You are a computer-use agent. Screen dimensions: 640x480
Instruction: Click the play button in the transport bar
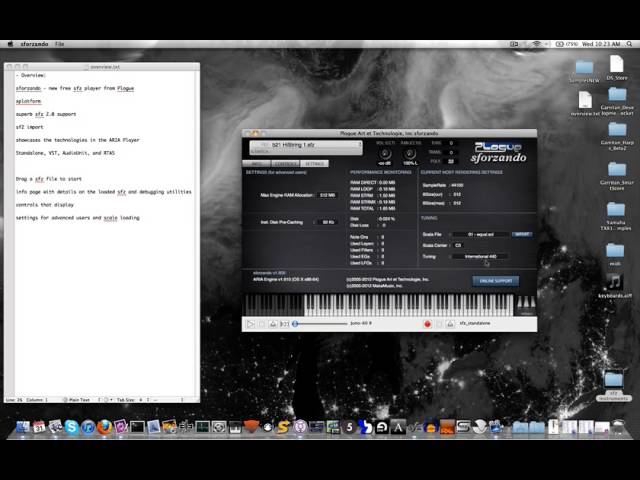tap(250, 324)
